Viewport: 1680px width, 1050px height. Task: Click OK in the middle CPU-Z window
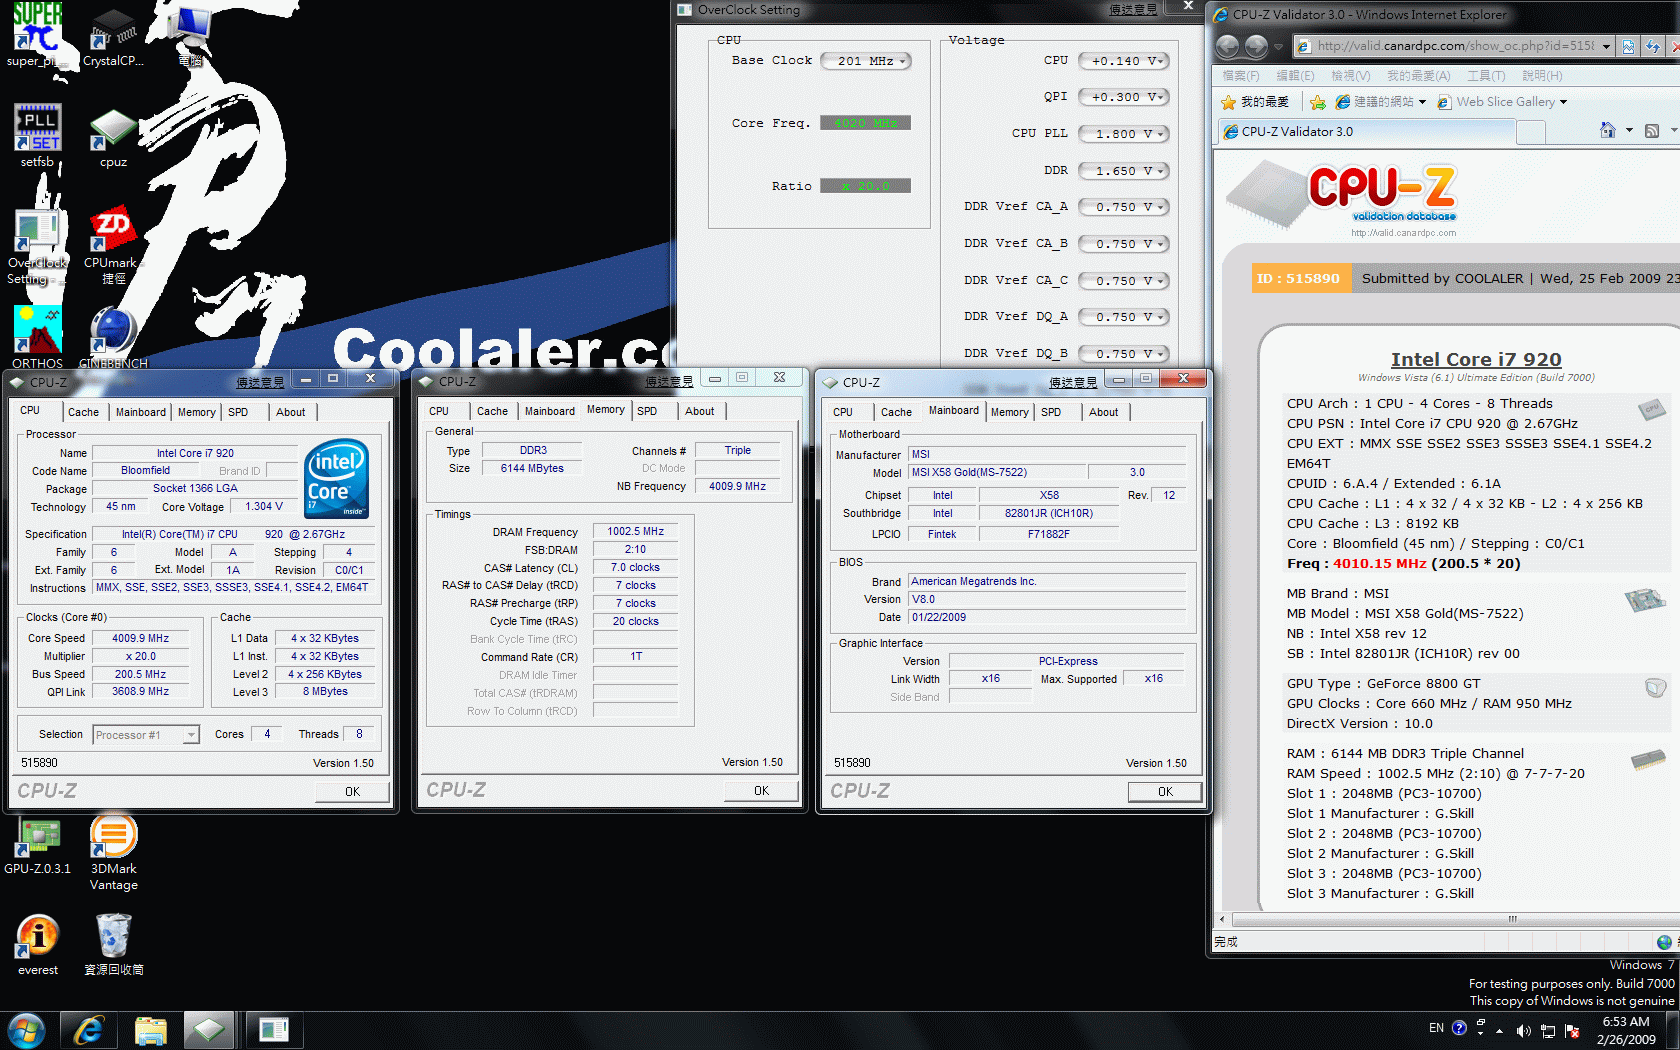761,790
